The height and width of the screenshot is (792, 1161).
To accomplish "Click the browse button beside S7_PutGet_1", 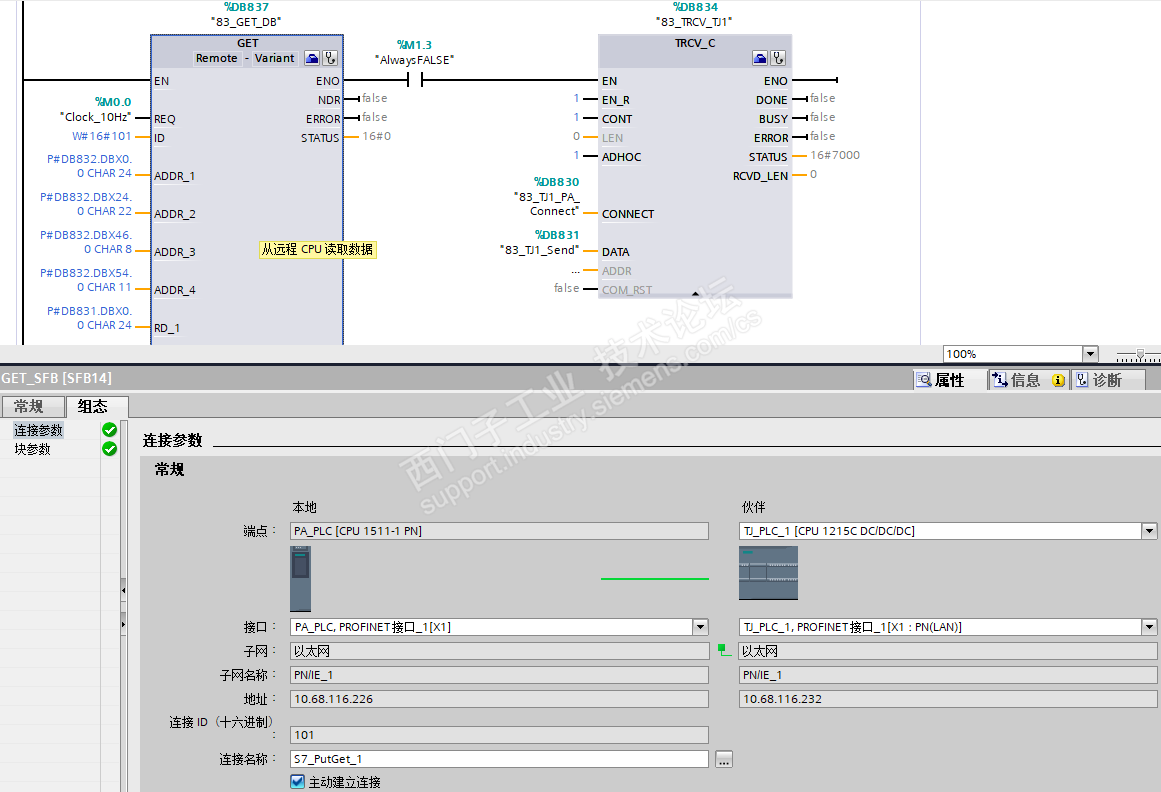I will tap(724, 759).
